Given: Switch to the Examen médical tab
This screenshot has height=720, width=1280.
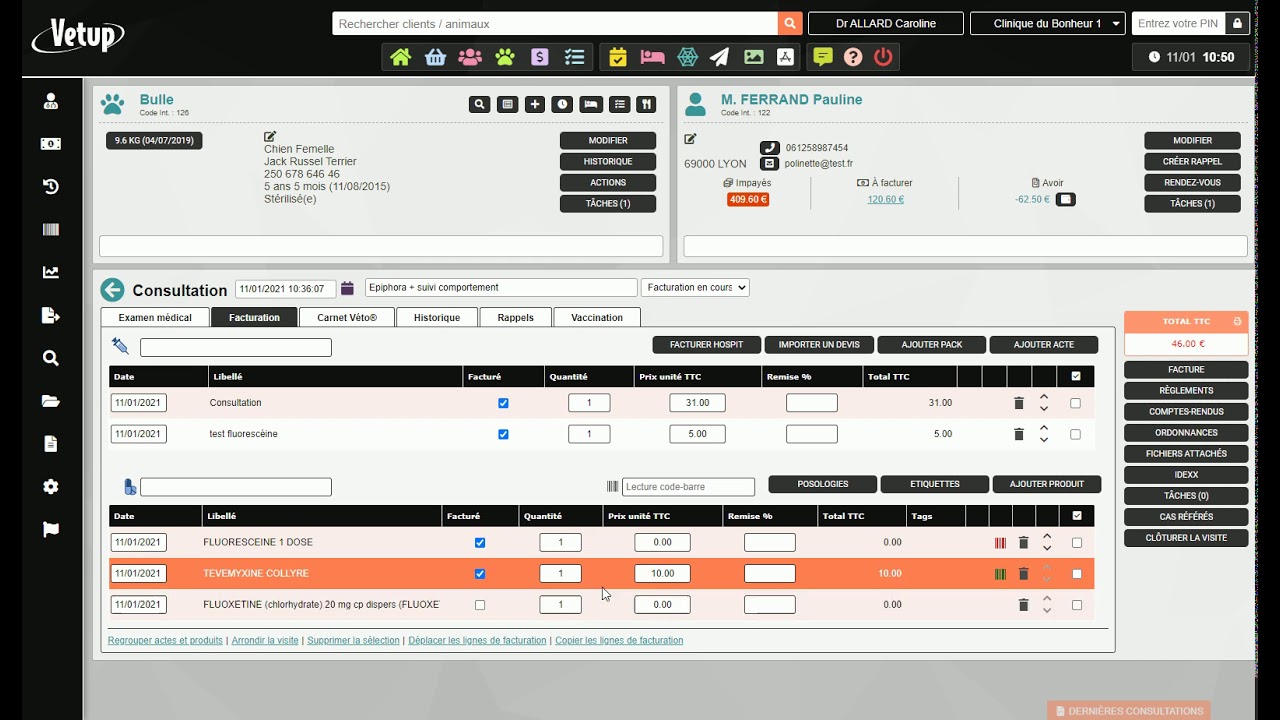Looking at the screenshot, I should click(x=155, y=318).
